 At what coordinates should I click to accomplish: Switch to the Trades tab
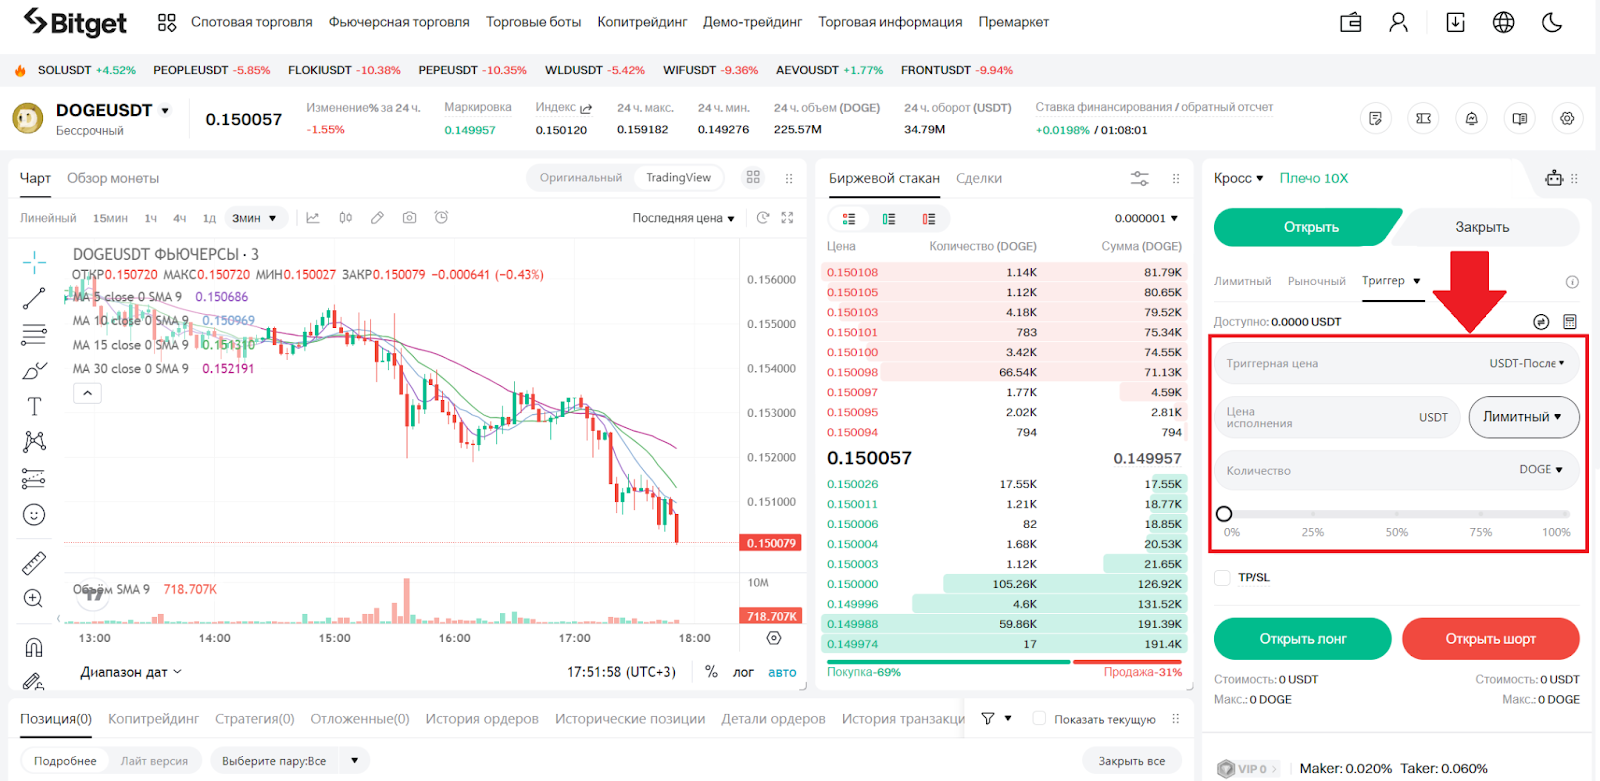pyautogui.click(x=979, y=178)
